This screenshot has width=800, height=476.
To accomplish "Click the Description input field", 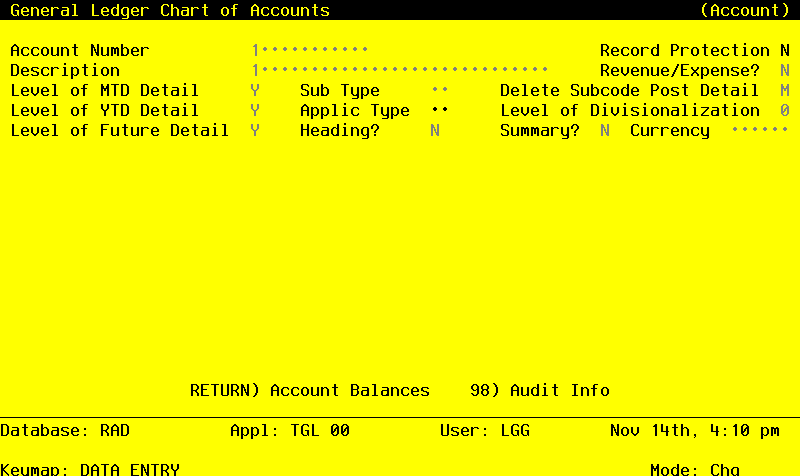I will tap(399, 70).
